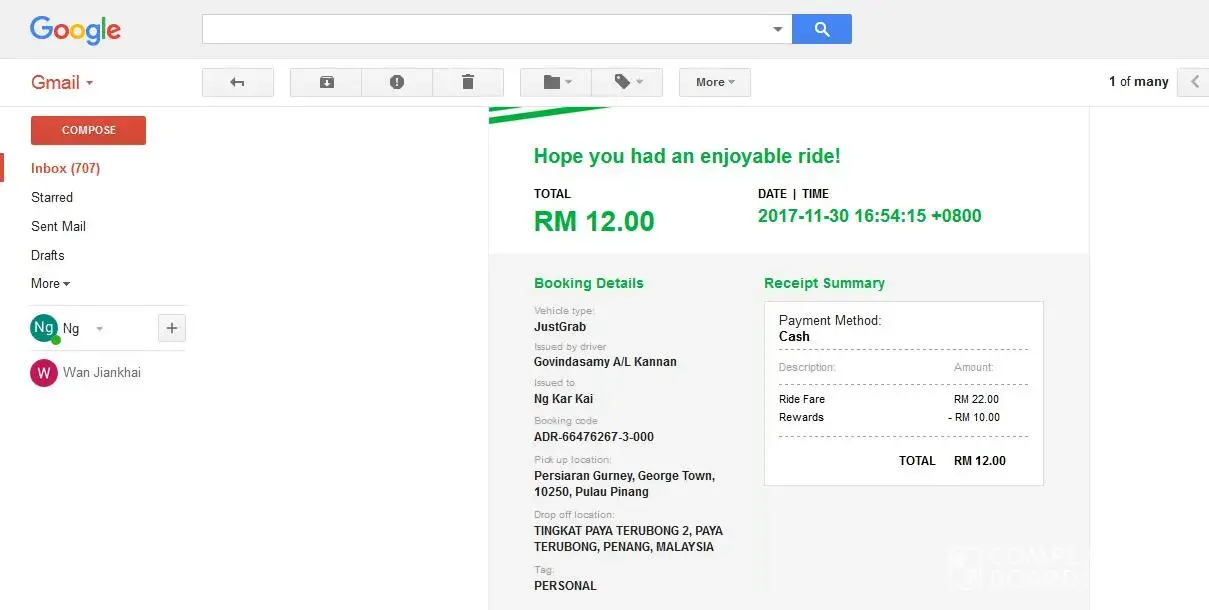The width and height of the screenshot is (1209, 610).
Task: Click the Ng profile avatar
Action: click(43, 328)
